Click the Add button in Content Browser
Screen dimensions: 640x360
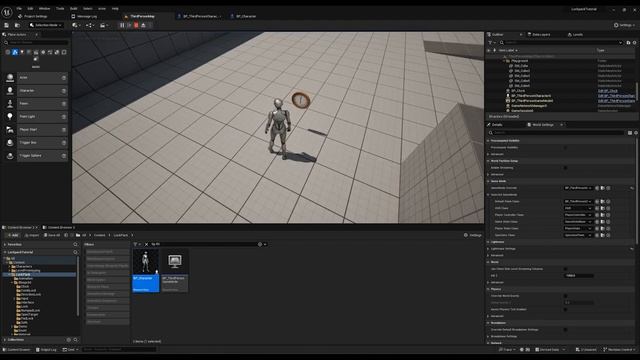pos(12,236)
